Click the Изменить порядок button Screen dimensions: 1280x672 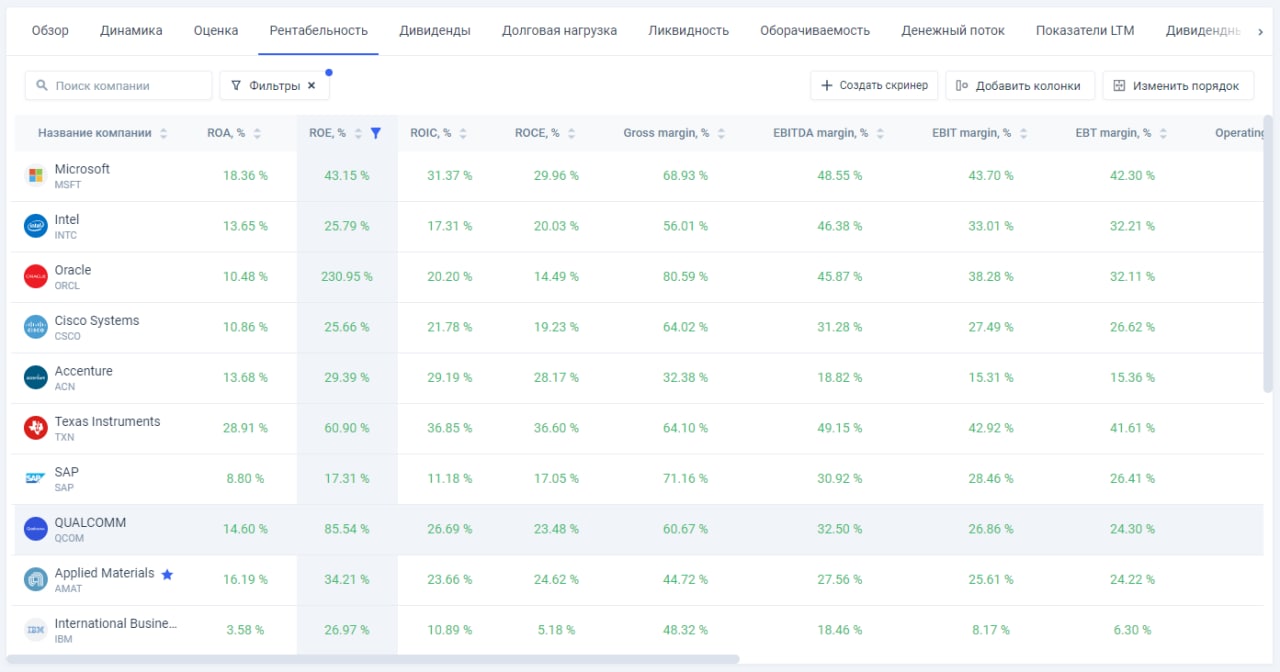pyautogui.click(x=1178, y=86)
